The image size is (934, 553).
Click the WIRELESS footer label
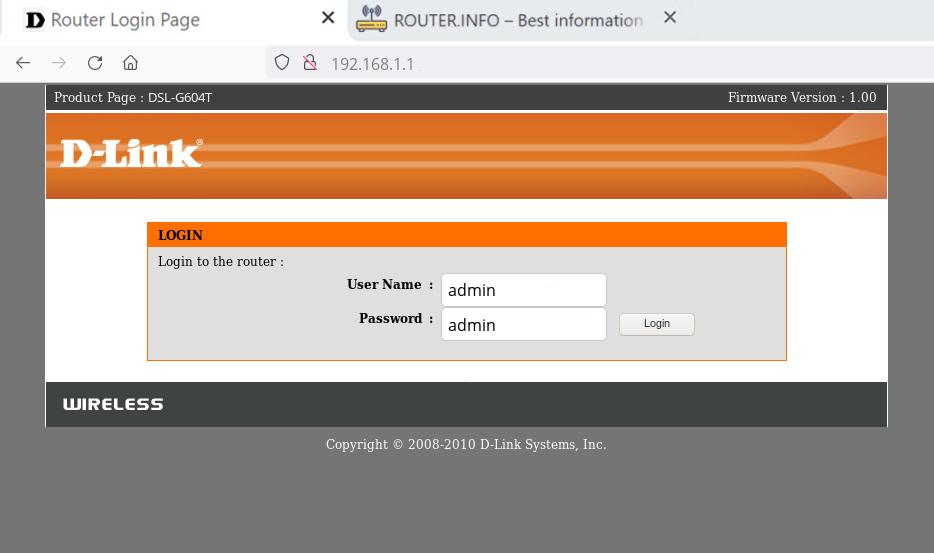[x=113, y=405]
